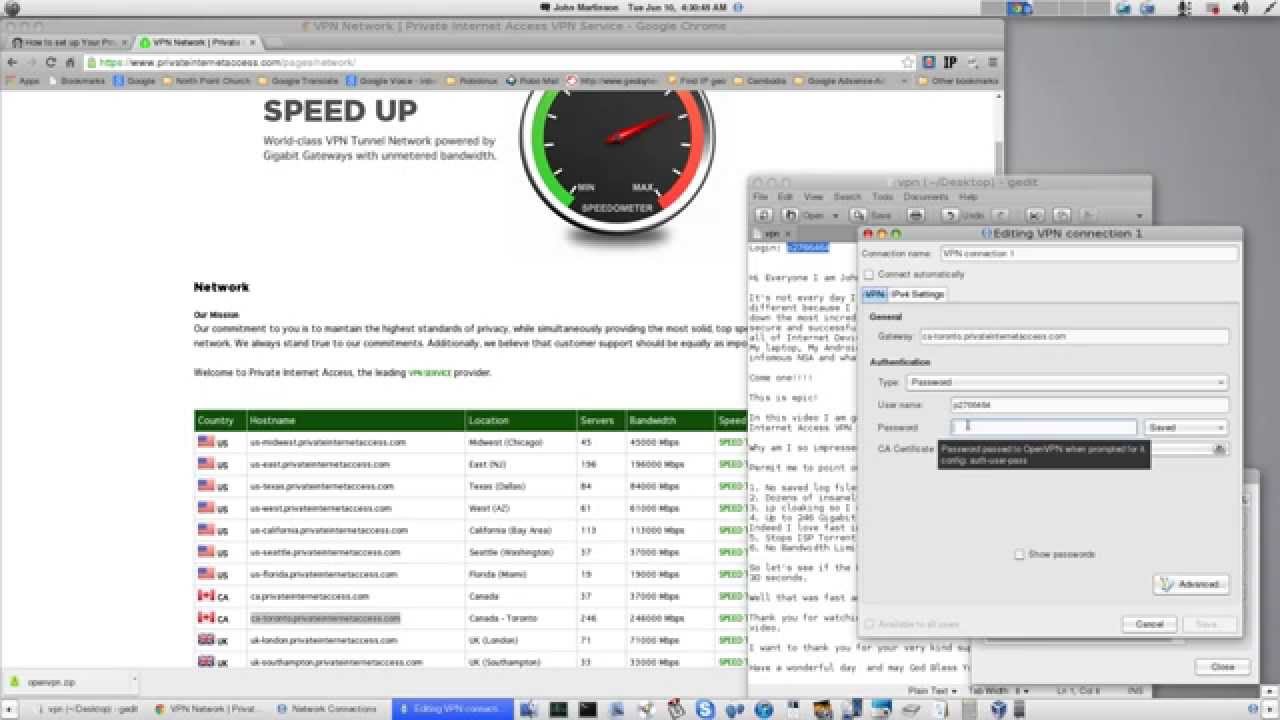This screenshot has width=1280, height=720.
Task: Open Chrome's main menu icon
Action: [x=991, y=62]
